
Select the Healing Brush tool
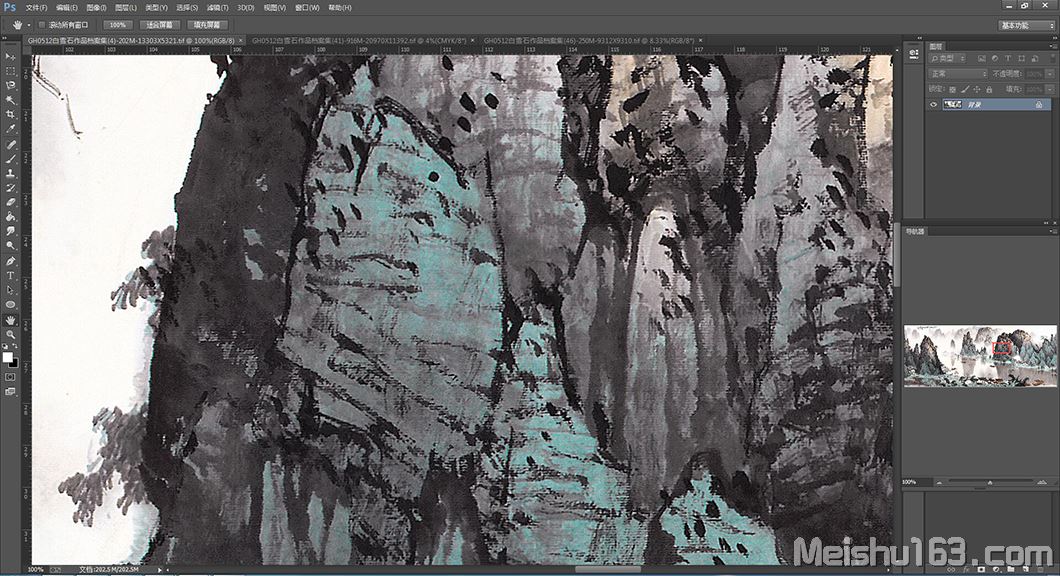point(10,144)
